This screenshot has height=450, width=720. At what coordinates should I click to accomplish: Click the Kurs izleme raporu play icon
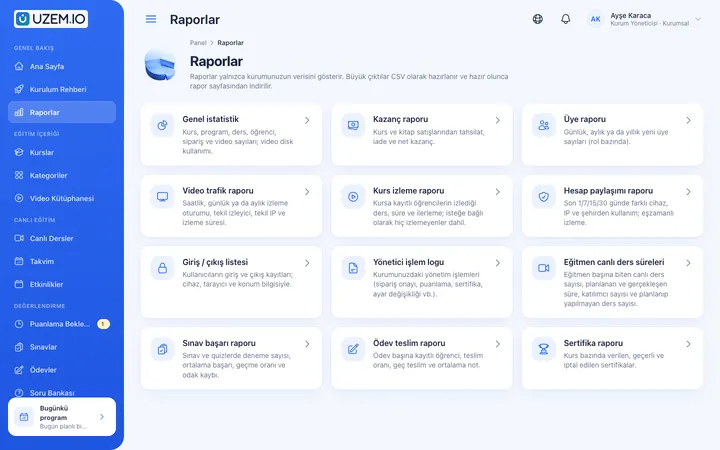click(x=353, y=197)
